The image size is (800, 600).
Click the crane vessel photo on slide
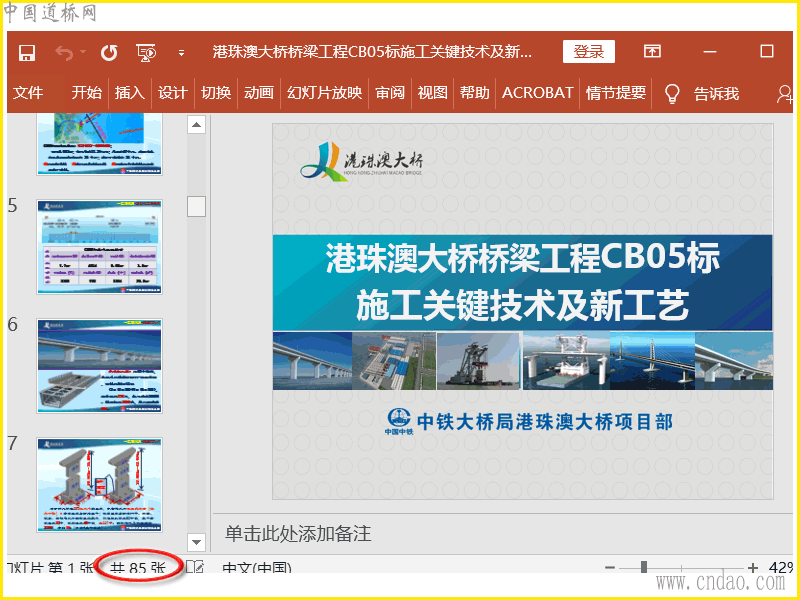pyautogui.click(x=479, y=361)
